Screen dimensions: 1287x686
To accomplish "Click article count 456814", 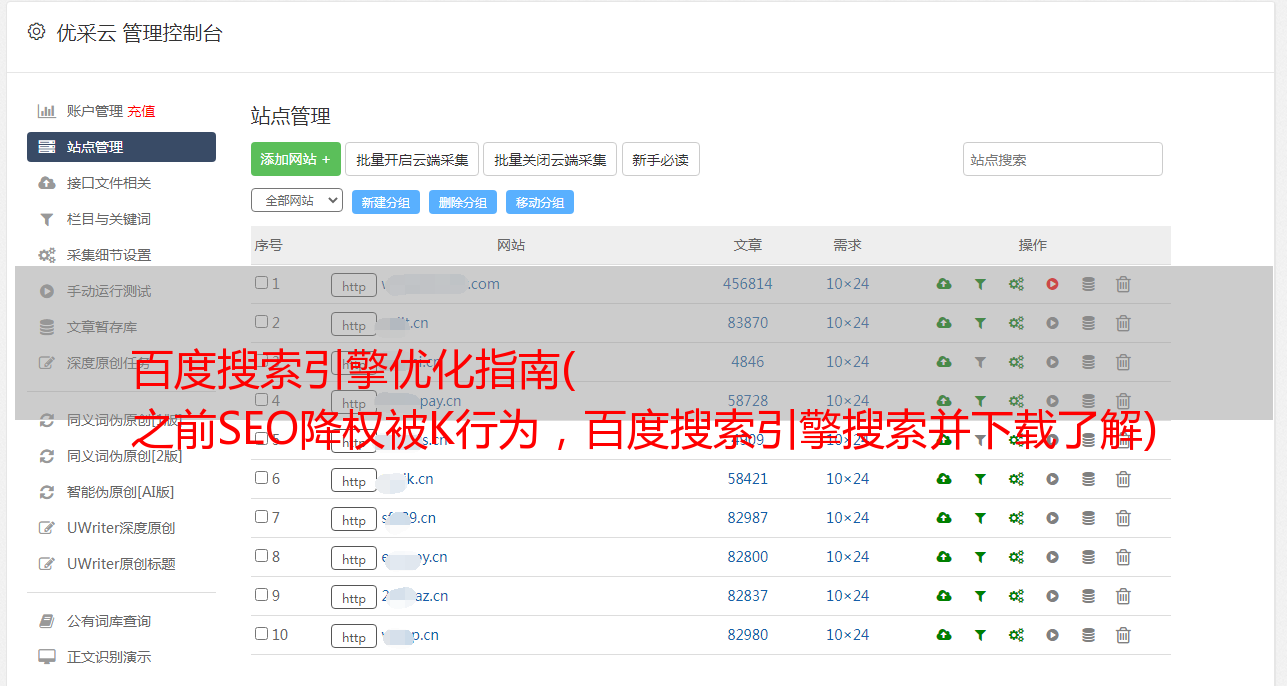I will click(x=748, y=284).
